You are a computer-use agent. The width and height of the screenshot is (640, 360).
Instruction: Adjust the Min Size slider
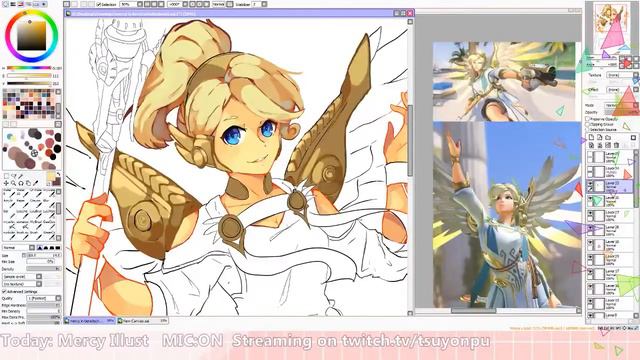click(40, 262)
